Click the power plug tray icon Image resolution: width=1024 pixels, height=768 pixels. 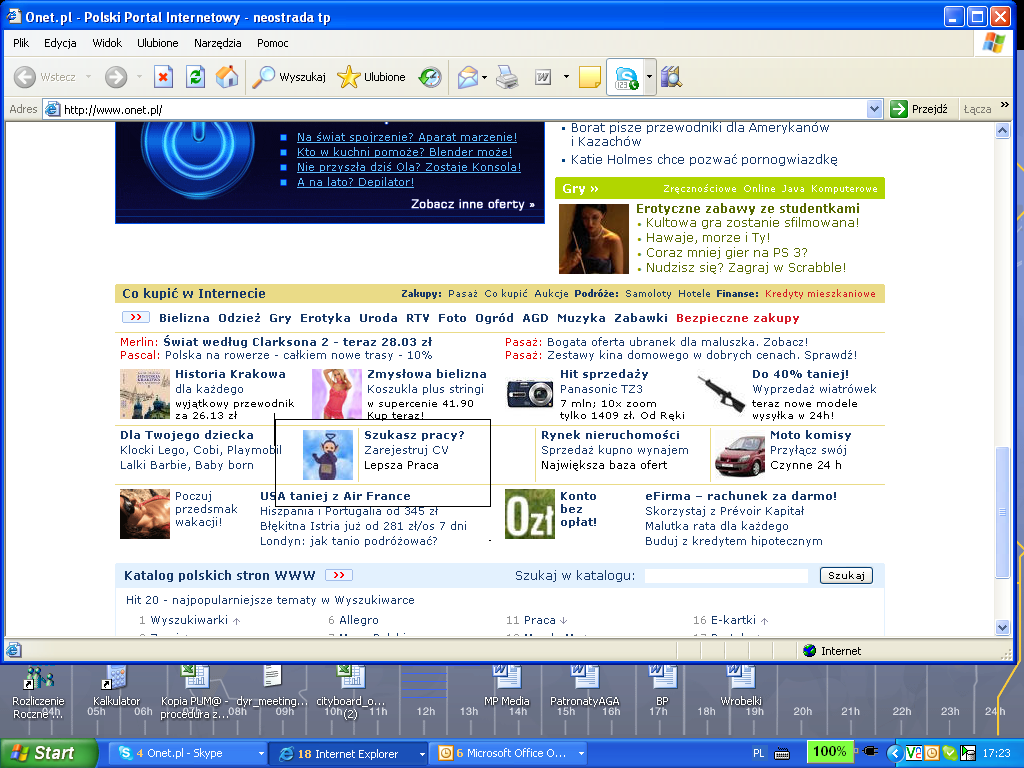tap(870, 752)
